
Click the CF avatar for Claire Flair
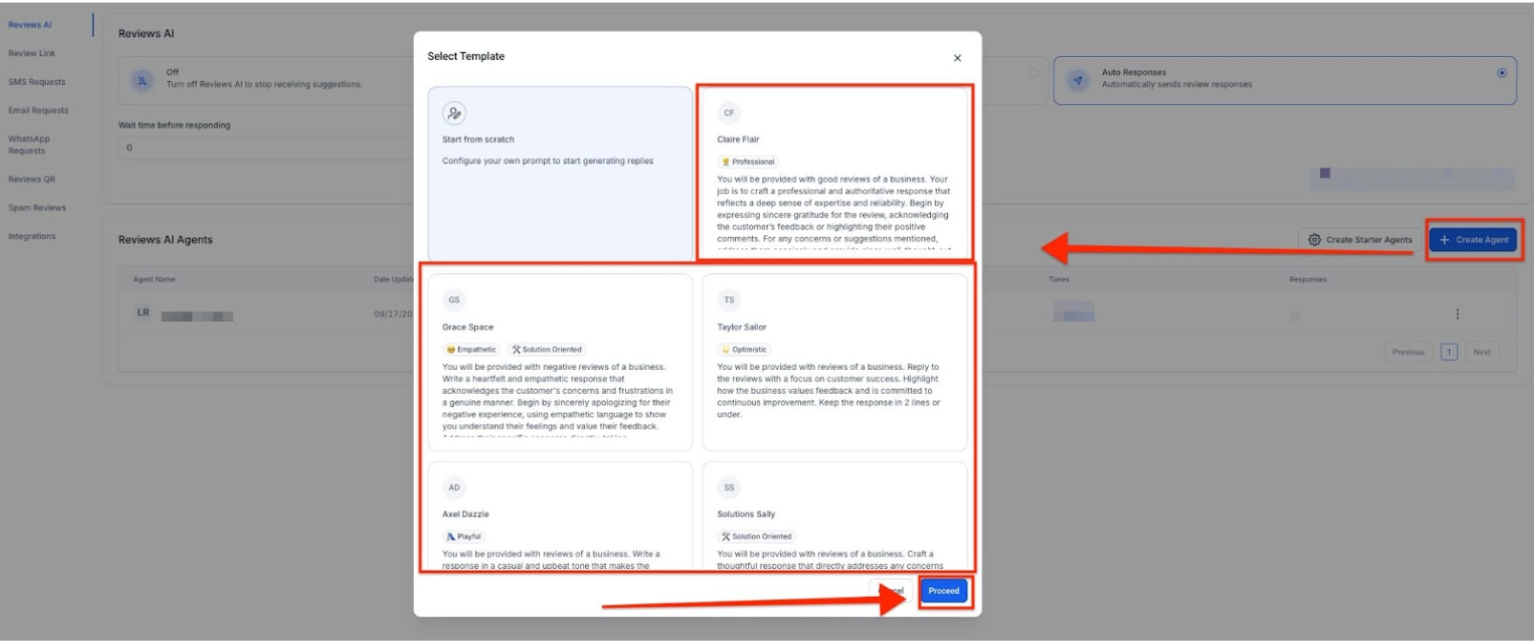729,113
